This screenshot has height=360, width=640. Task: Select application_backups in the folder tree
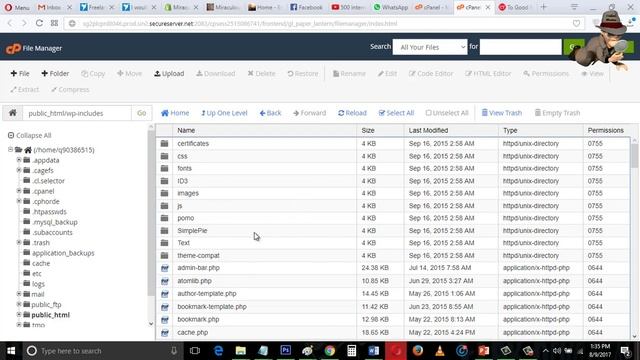click(x=63, y=253)
